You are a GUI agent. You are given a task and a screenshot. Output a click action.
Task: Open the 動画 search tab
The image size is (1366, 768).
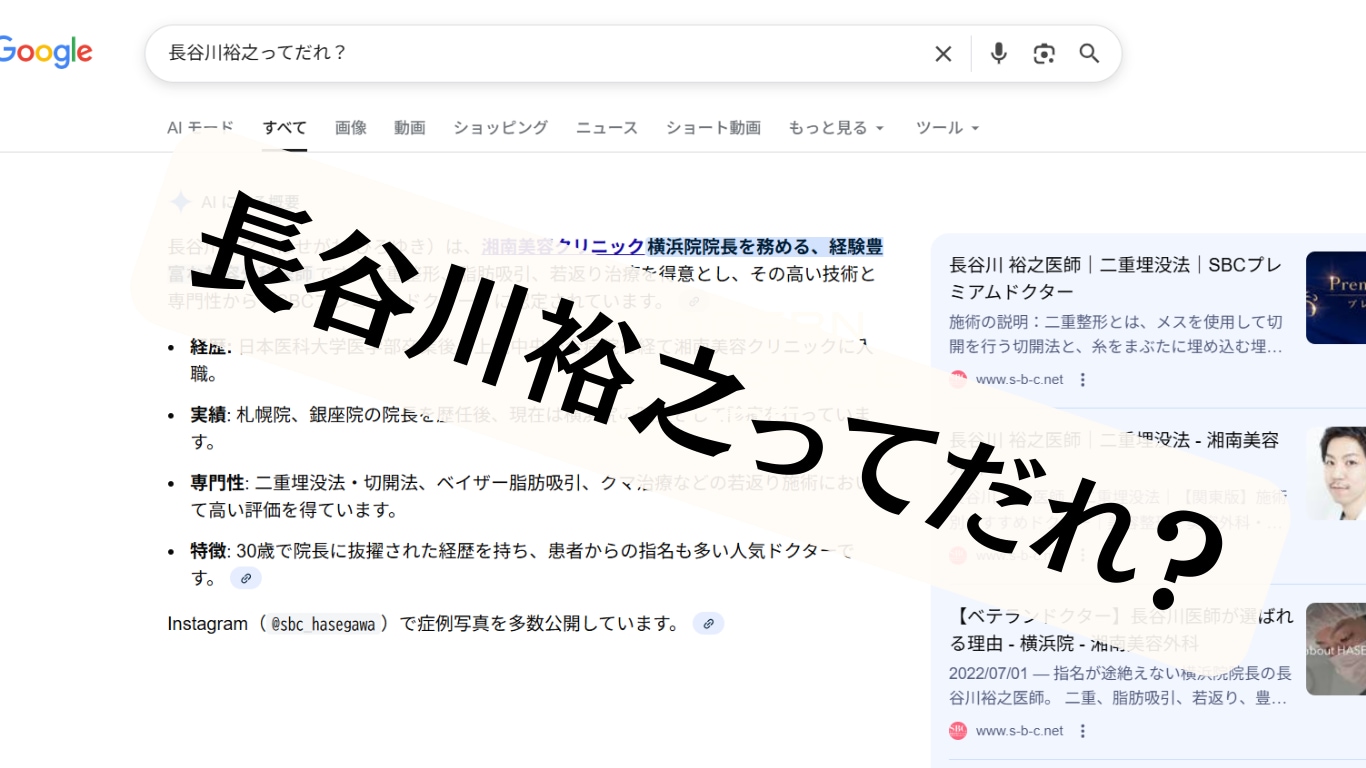[410, 127]
